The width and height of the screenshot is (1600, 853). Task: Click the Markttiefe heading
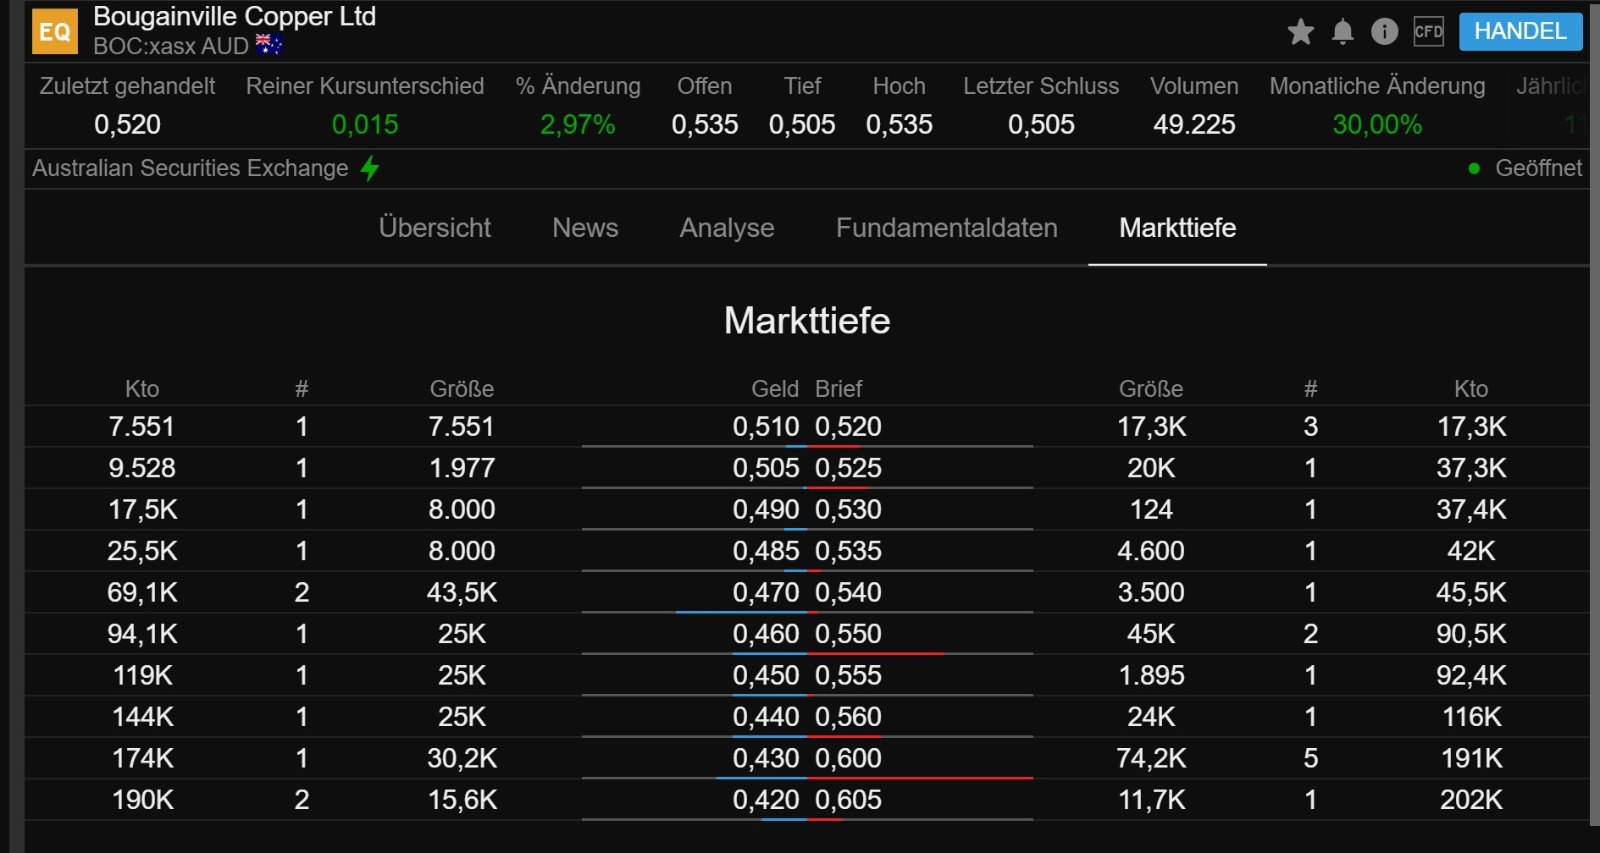807,321
